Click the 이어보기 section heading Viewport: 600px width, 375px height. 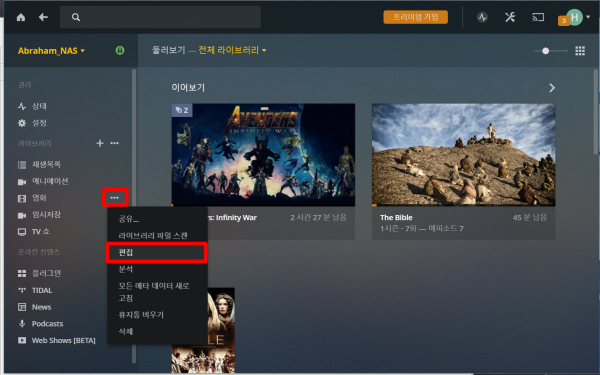[x=188, y=88]
